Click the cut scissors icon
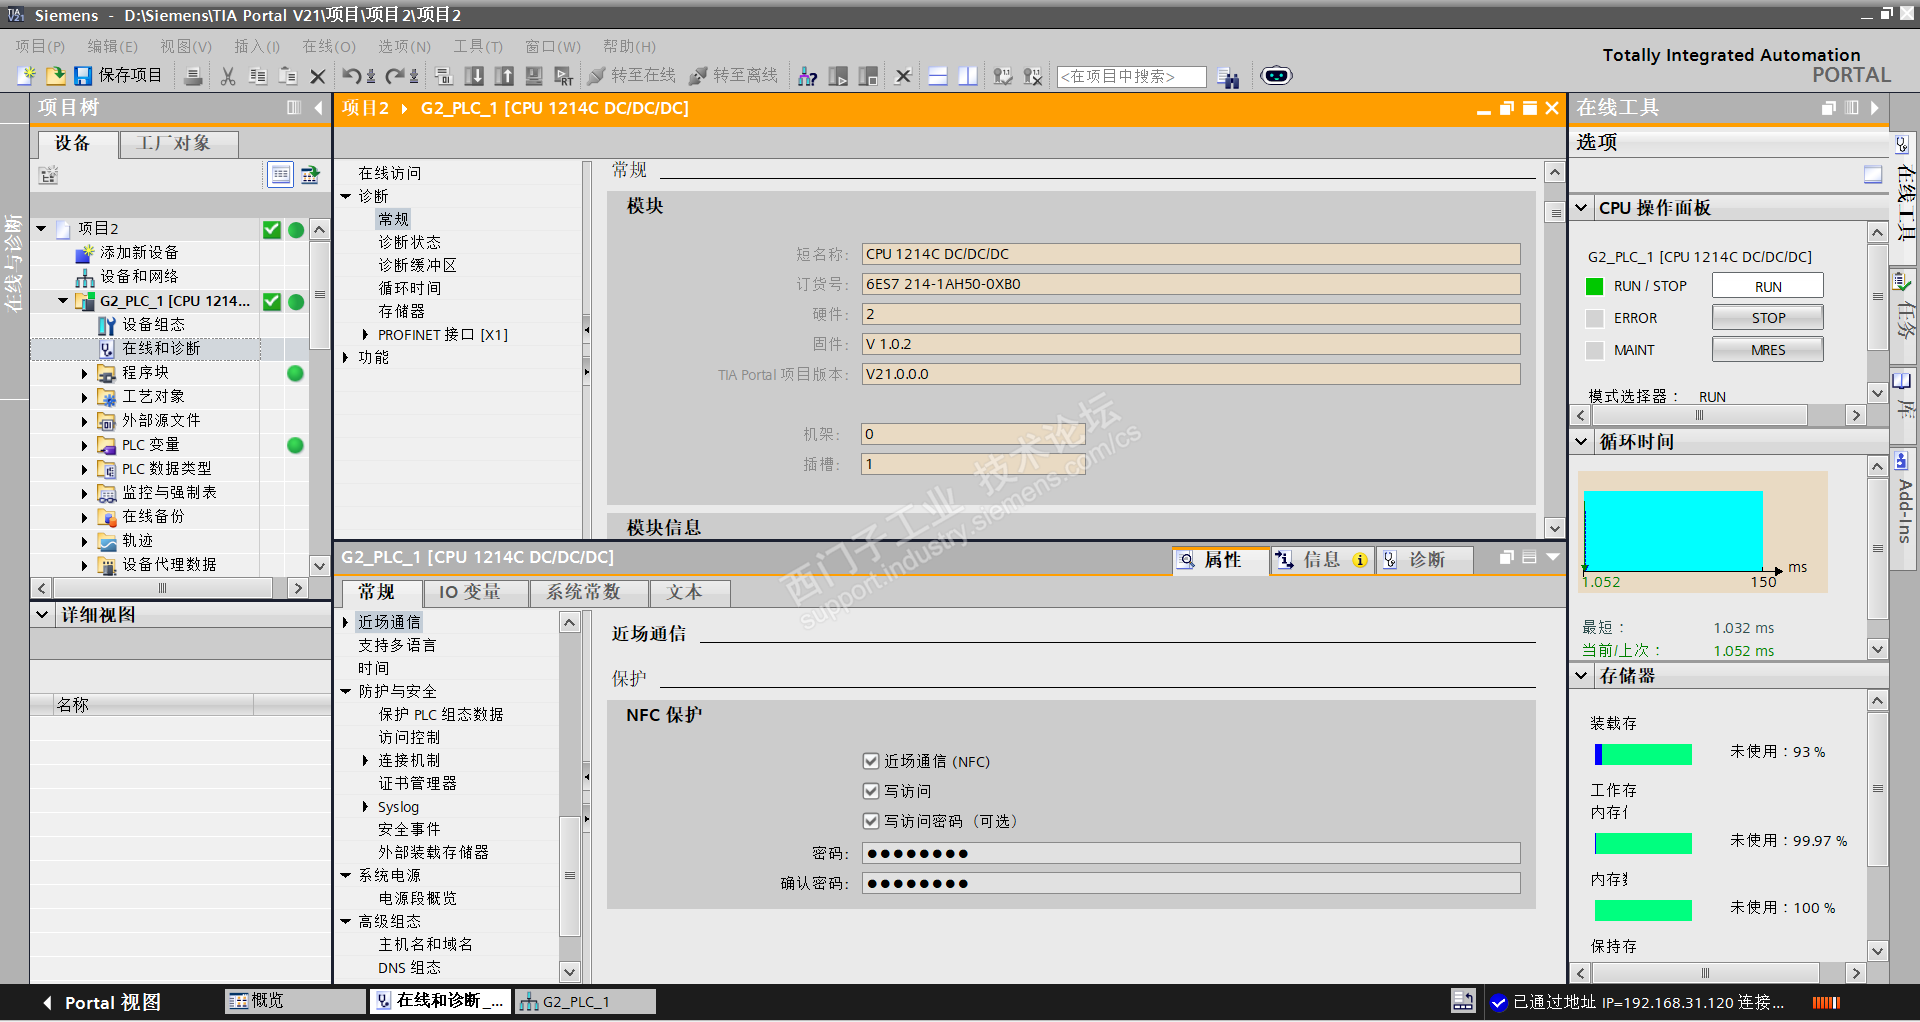 228,76
